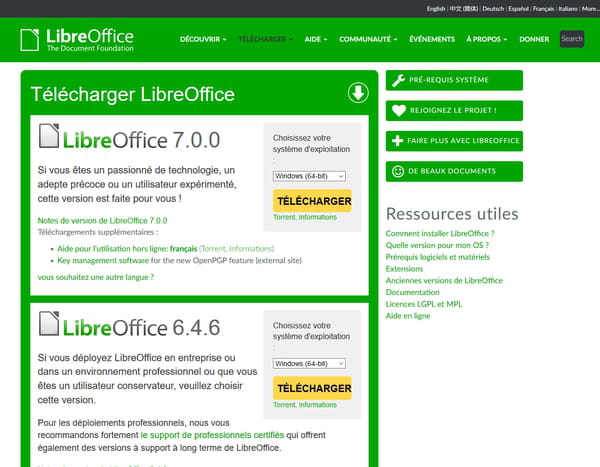The image size is (600, 467).
Task: Click the document icon next to LibreOffice 7.0.0
Action: tap(49, 136)
